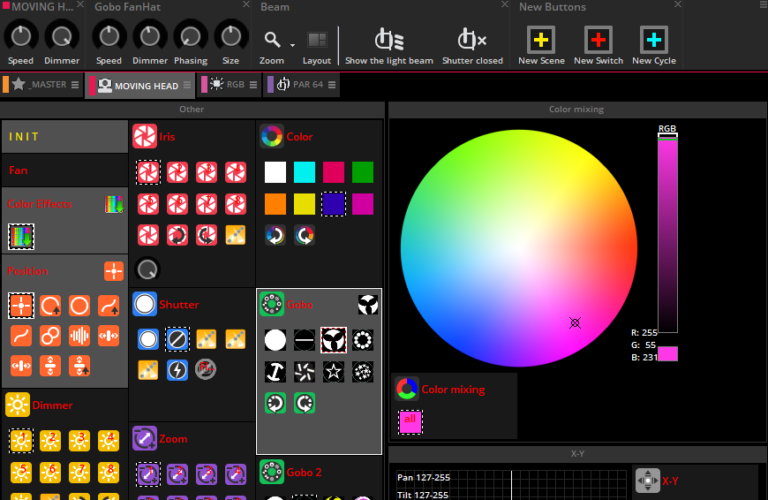Click the RGB intensity vertical slider
The image size is (768, 500).
(x=668, y=233)
